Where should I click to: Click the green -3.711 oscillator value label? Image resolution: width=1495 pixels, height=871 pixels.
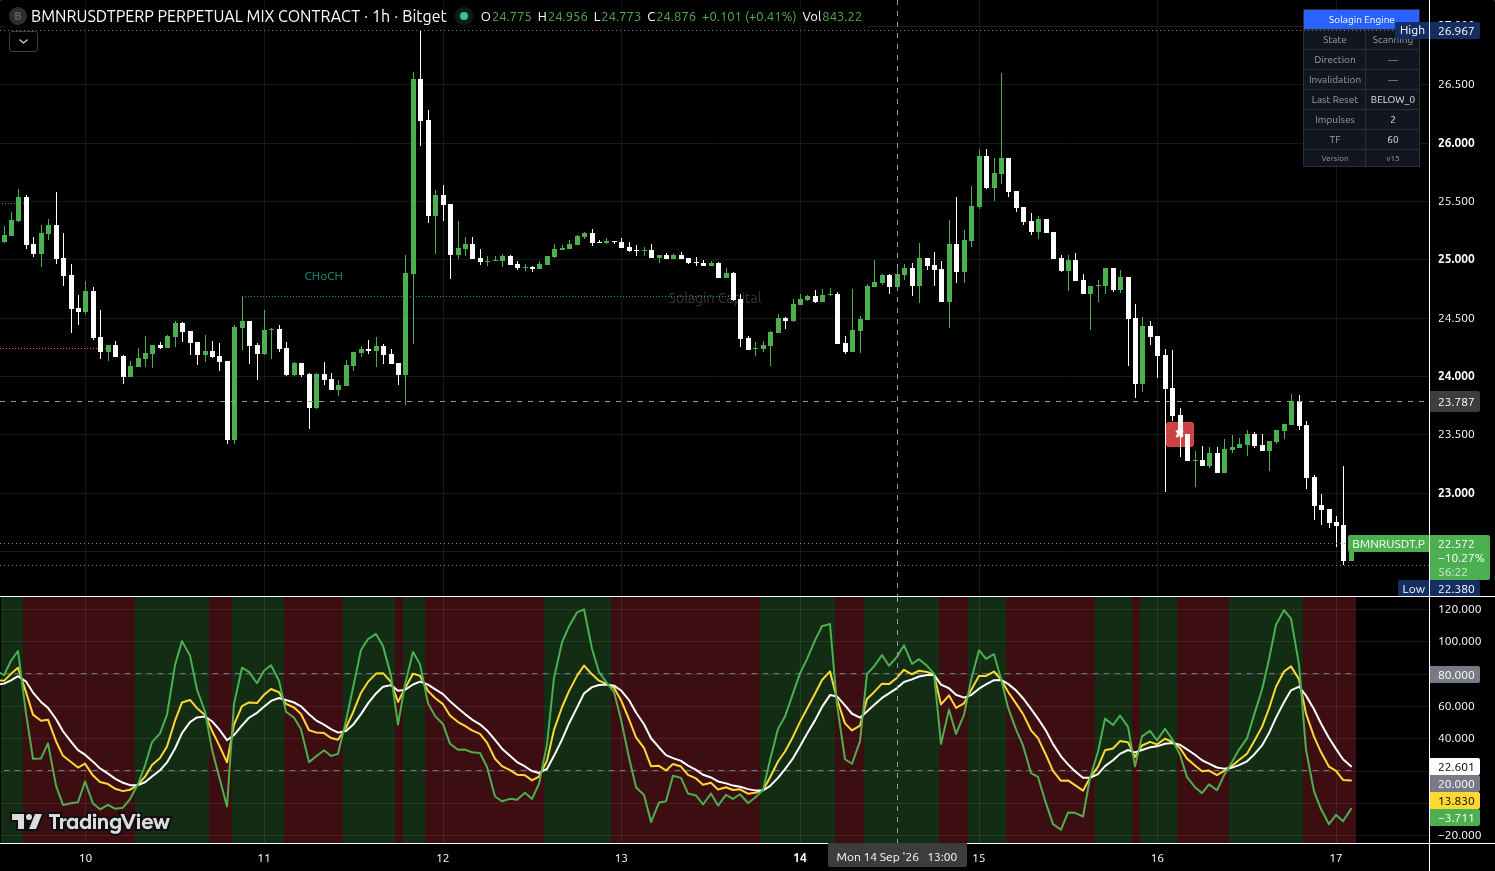click(1455, 818)
